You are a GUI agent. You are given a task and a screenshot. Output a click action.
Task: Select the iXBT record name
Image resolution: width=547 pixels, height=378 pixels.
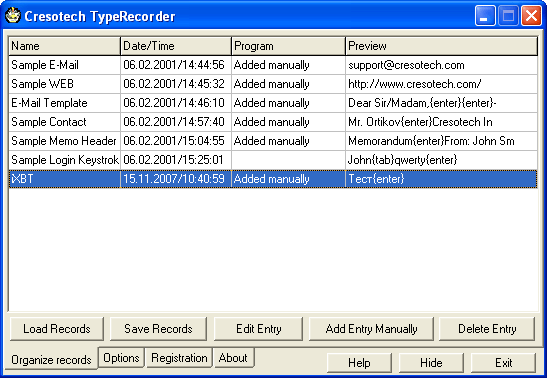coord(22,179)
